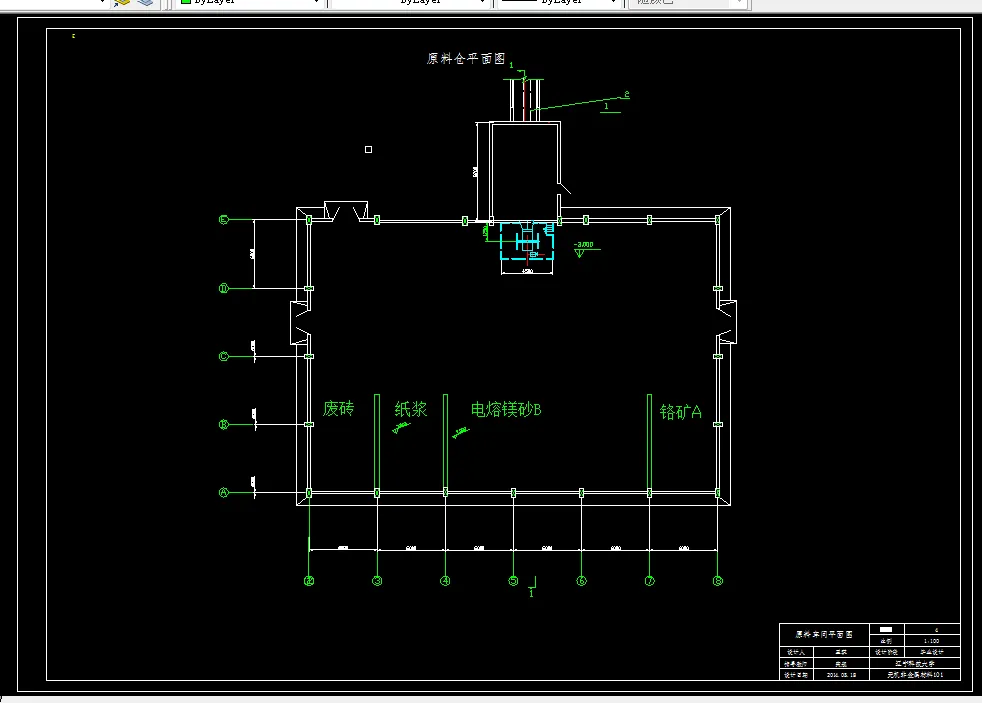Click the white filled rectangle in title block
This screenshot has width=982, height=703.
tap(886, 630)
